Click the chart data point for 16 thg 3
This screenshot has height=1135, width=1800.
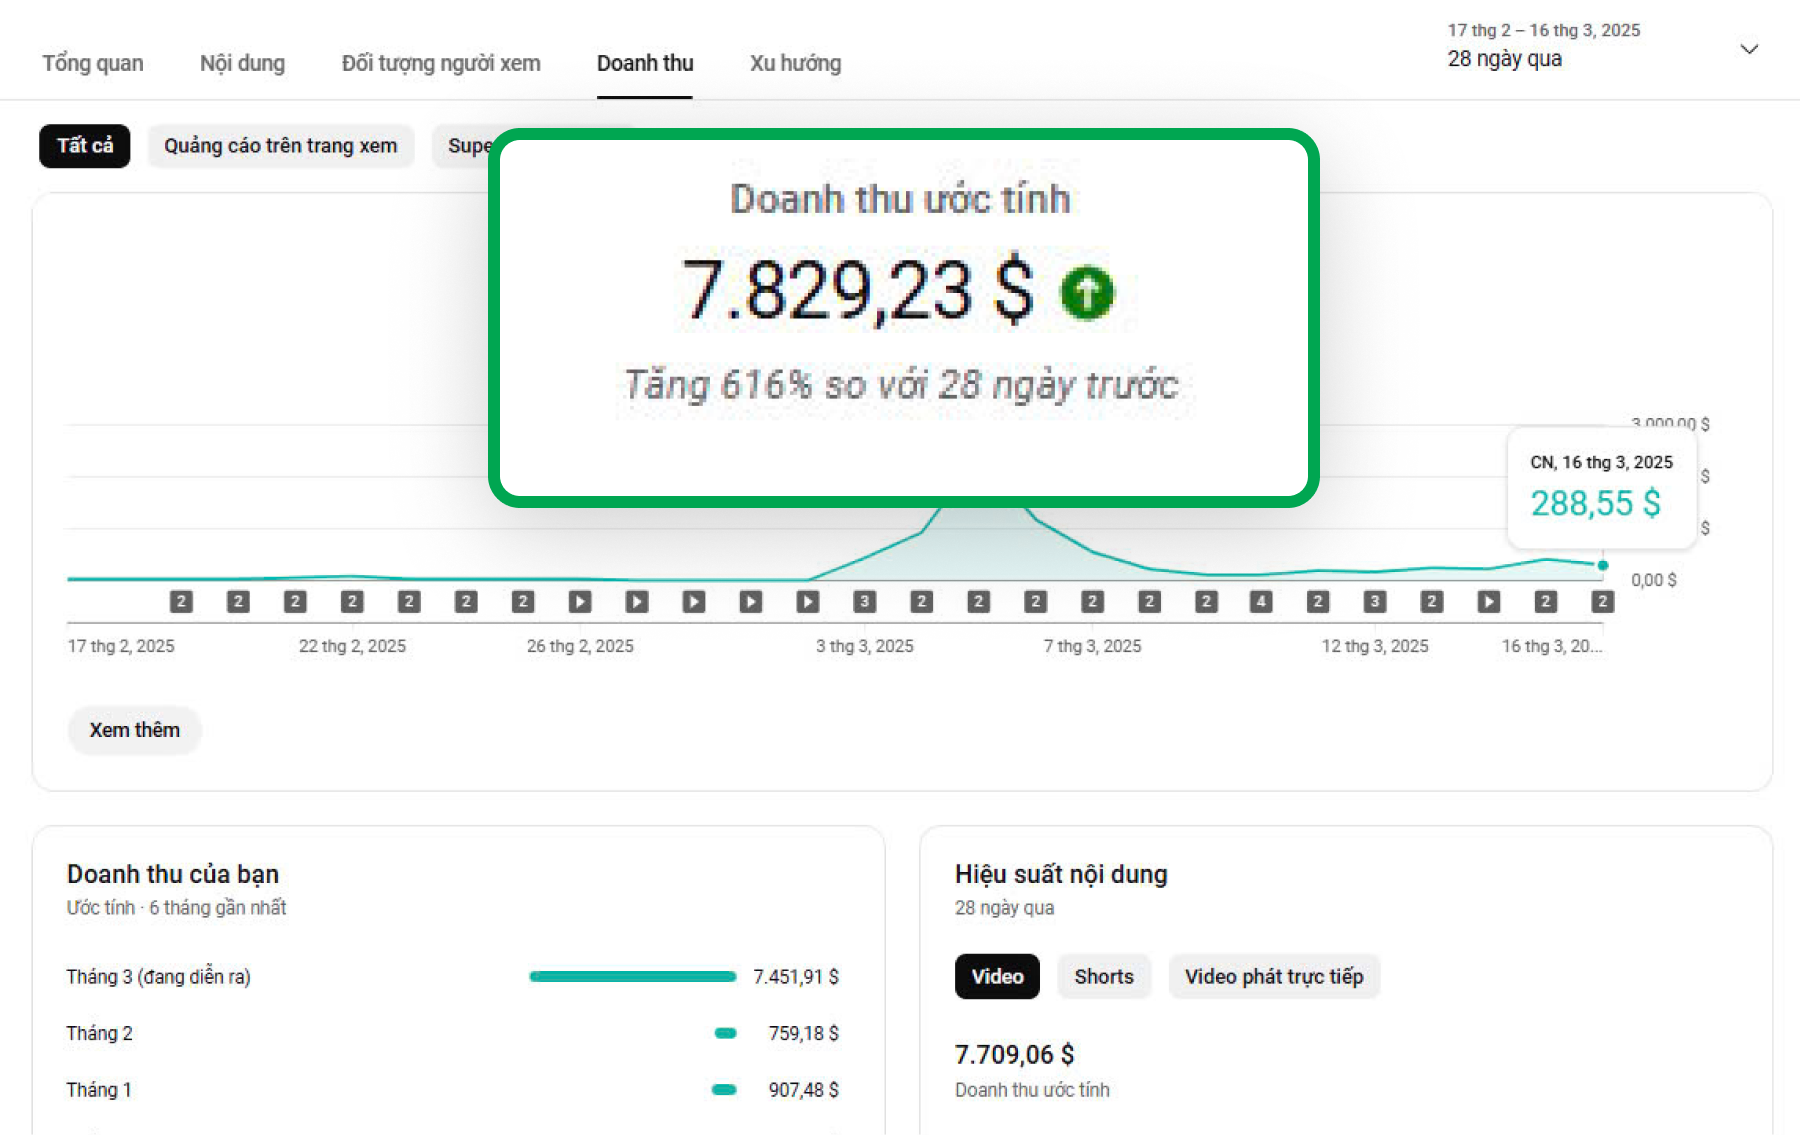(1603, 565)
